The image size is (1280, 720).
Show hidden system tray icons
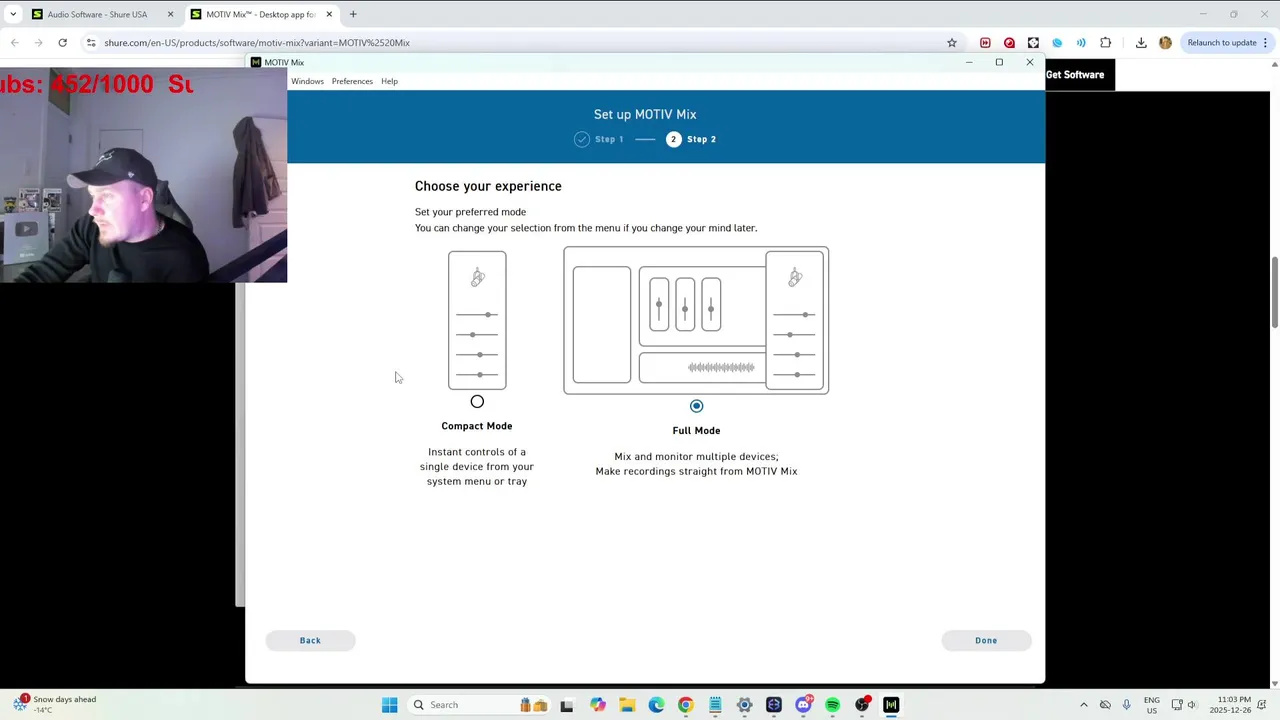tap(1084, 705)
